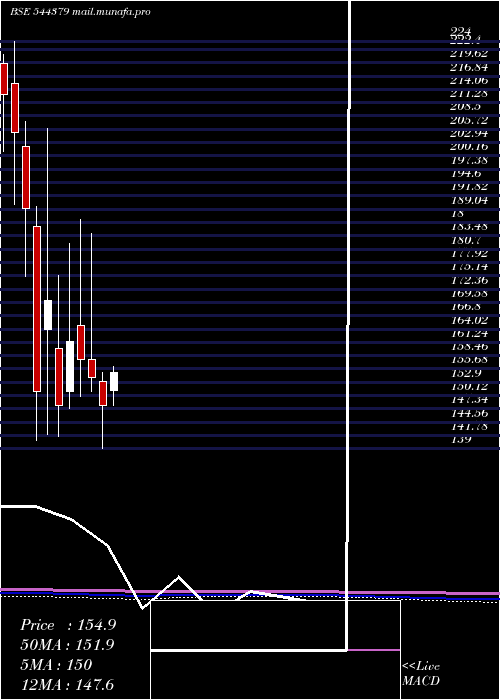Click the 166.8 price axis label
The image size is (500, 700).
[465, 307]
